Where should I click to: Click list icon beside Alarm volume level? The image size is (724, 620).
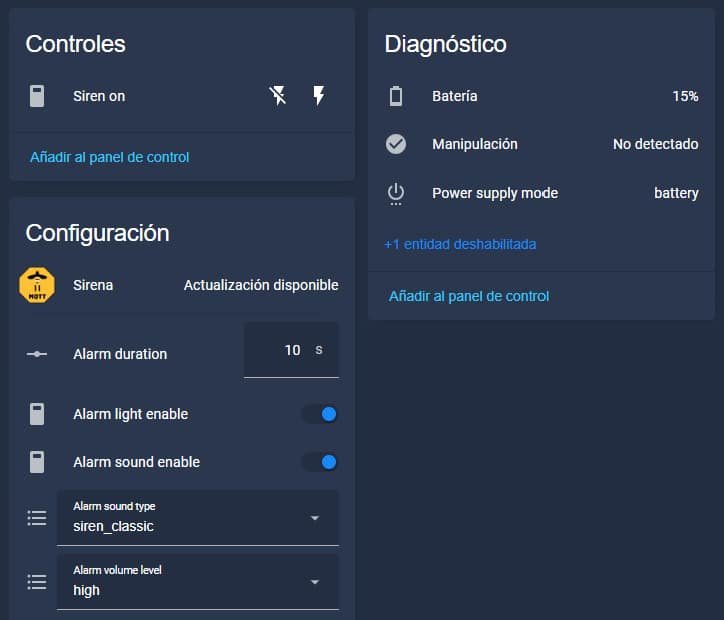click(37, 582)
